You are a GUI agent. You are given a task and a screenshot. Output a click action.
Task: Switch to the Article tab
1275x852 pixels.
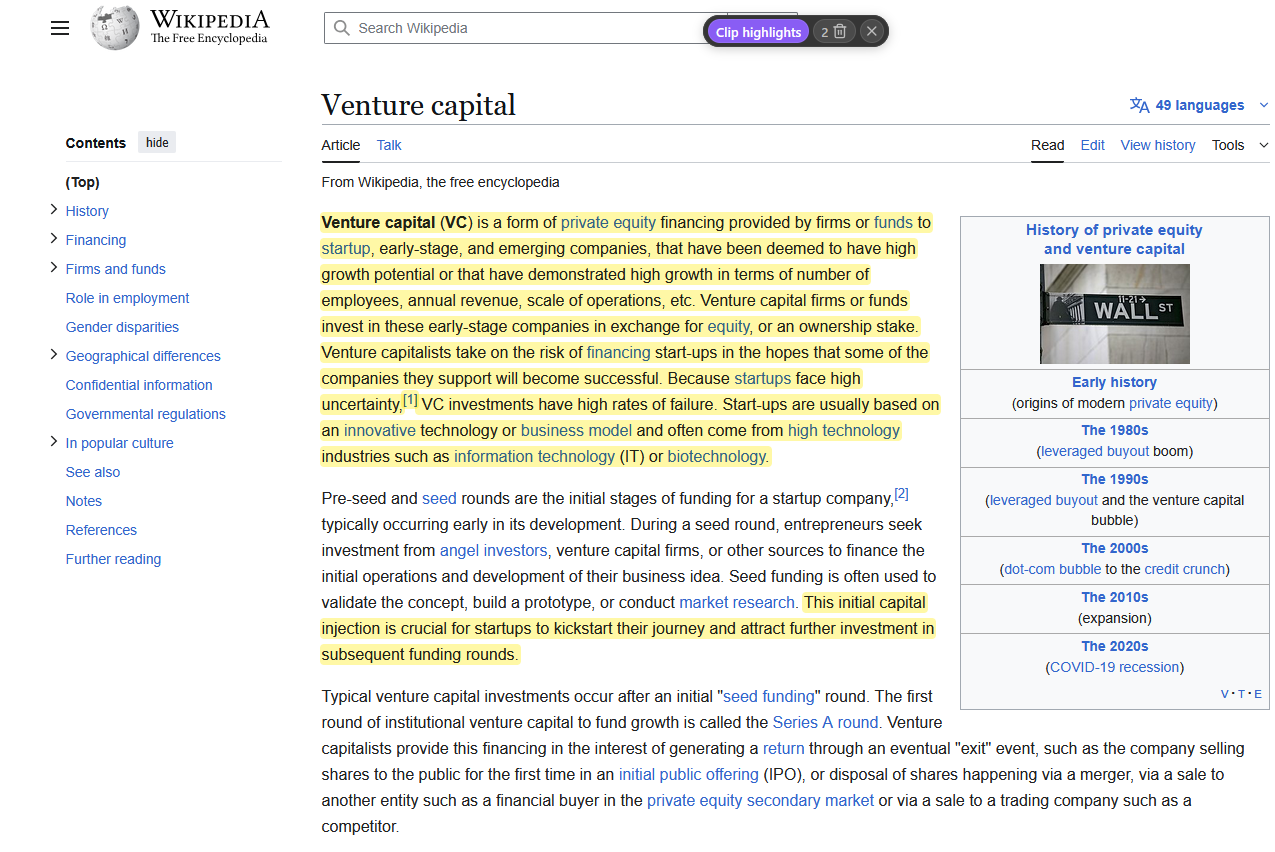pyautogui.click(x=340, y=145)
